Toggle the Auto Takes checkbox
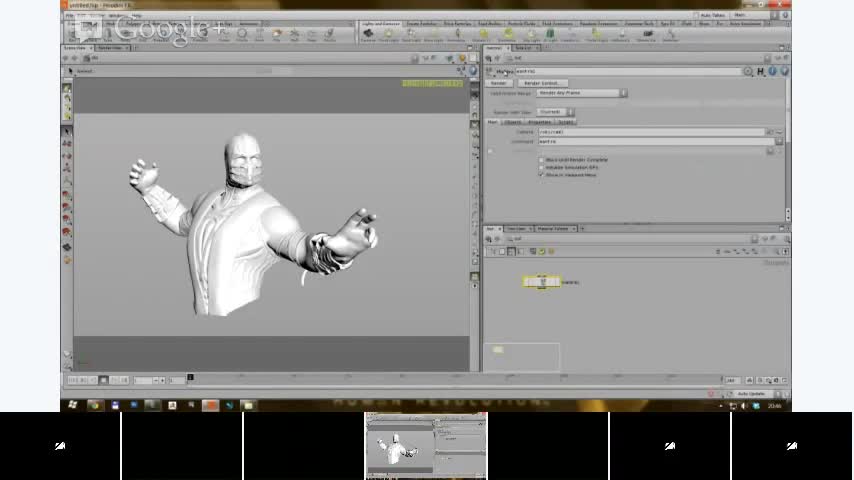The height and width of the screenshot is (480, 854). 696,15
